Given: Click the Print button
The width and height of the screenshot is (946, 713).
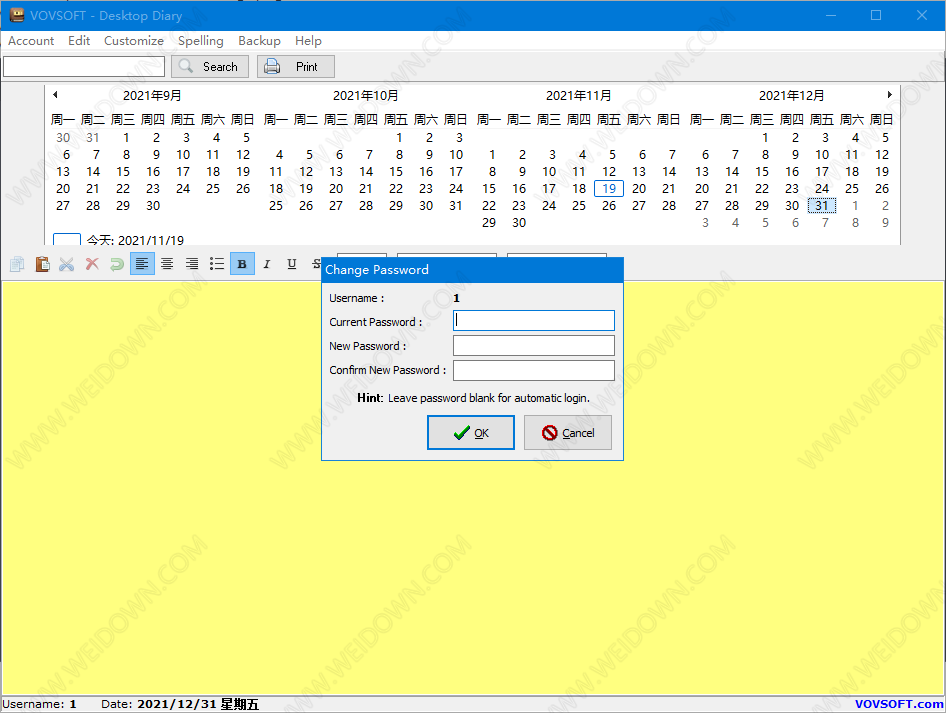Looking at the screenshot, I should [296, 66].
